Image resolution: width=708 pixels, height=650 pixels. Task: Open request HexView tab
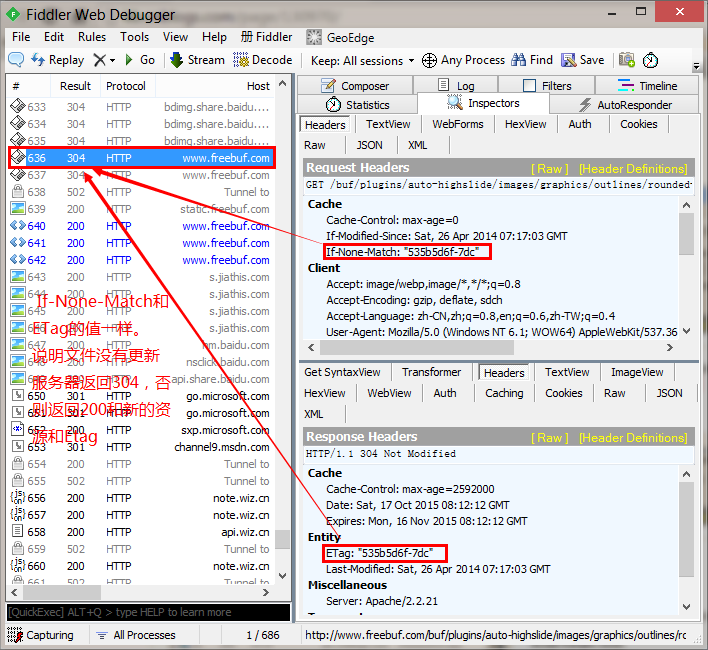click(525, 124)
